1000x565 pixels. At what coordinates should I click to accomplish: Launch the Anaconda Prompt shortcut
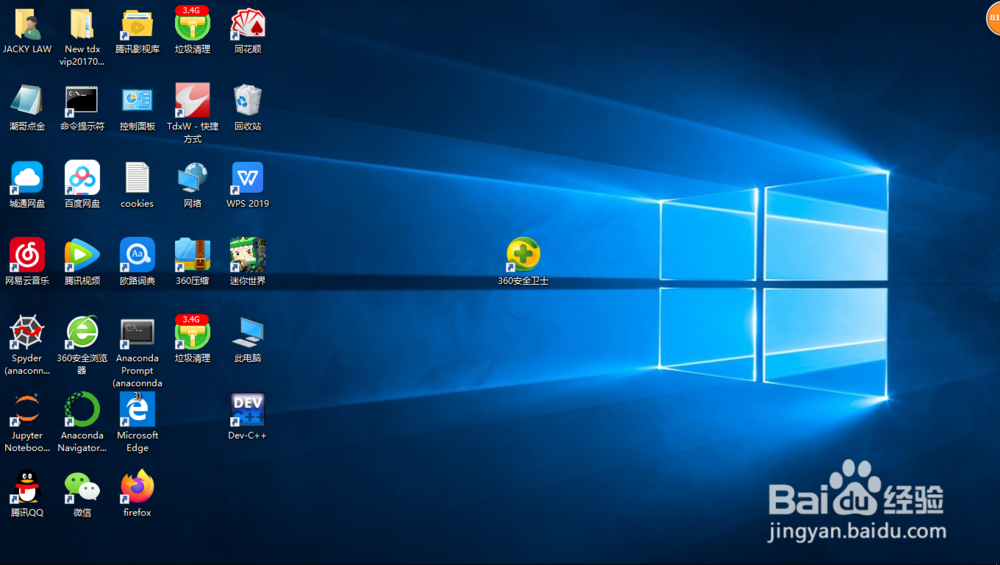(137, 334)
